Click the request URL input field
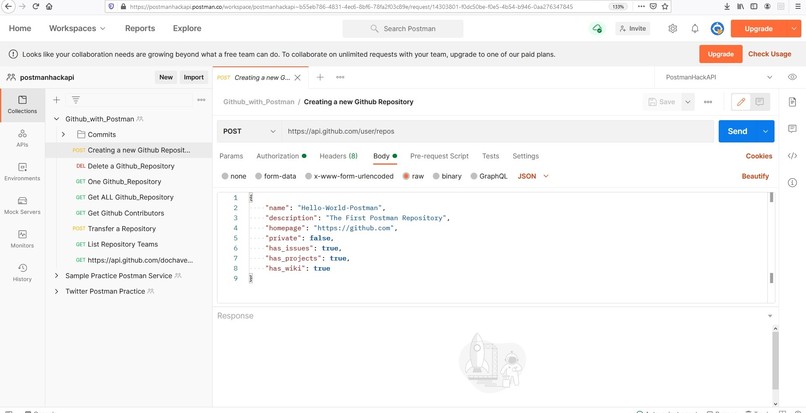Viewport: 806px width, 413px height. (498, 131)
